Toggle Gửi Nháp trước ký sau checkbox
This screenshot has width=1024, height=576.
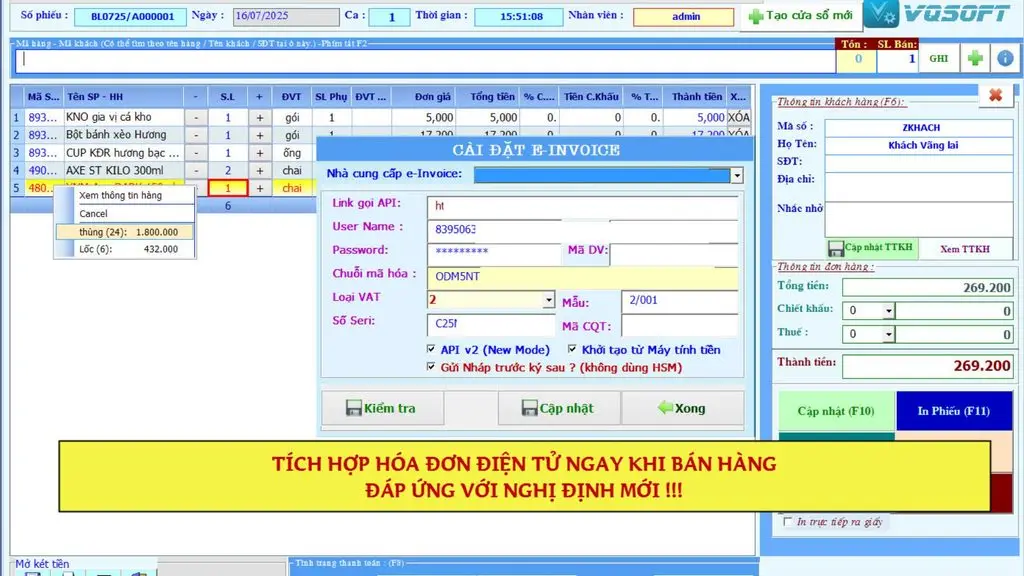tap(431, 367)
